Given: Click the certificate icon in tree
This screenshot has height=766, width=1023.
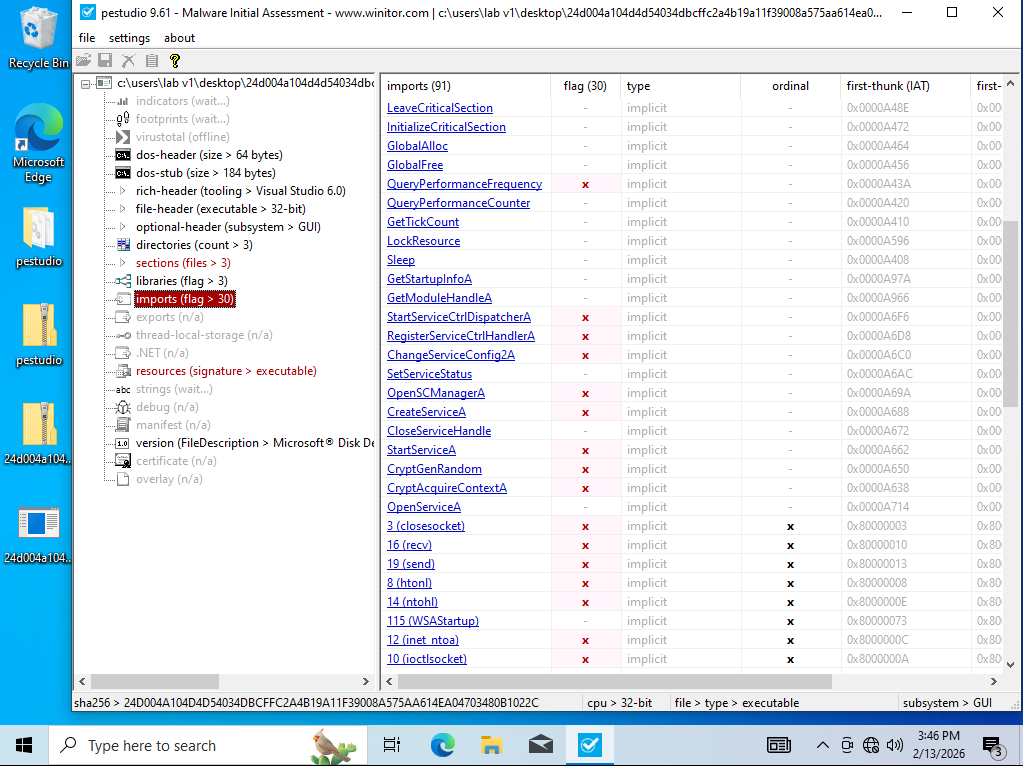Looking at the screenshot, I should (123, 461).
